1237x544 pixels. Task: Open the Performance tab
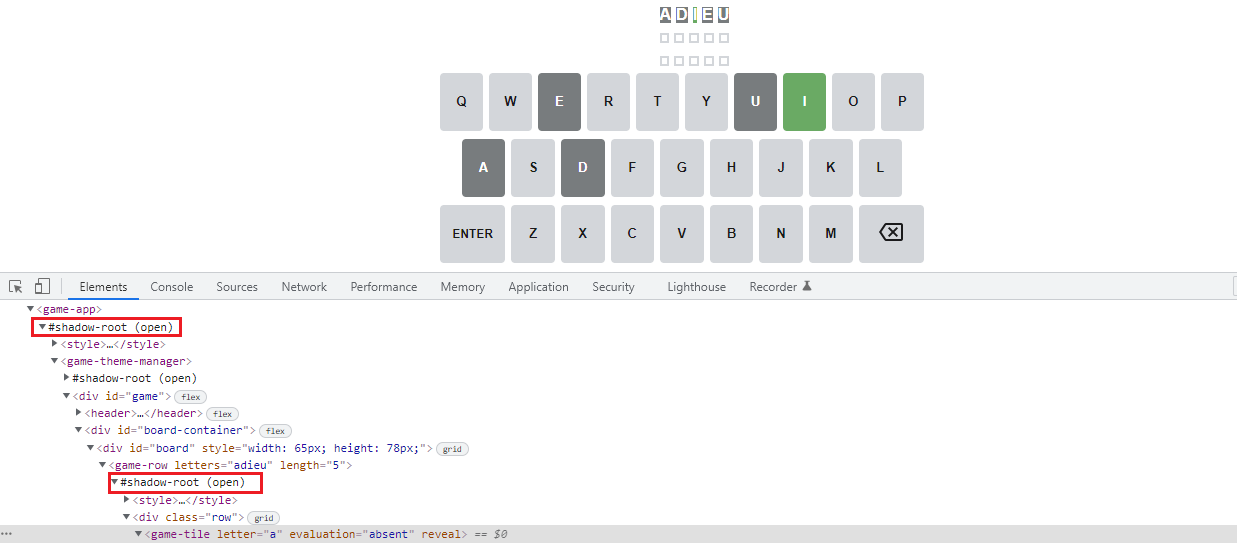[x=384, y=286]
